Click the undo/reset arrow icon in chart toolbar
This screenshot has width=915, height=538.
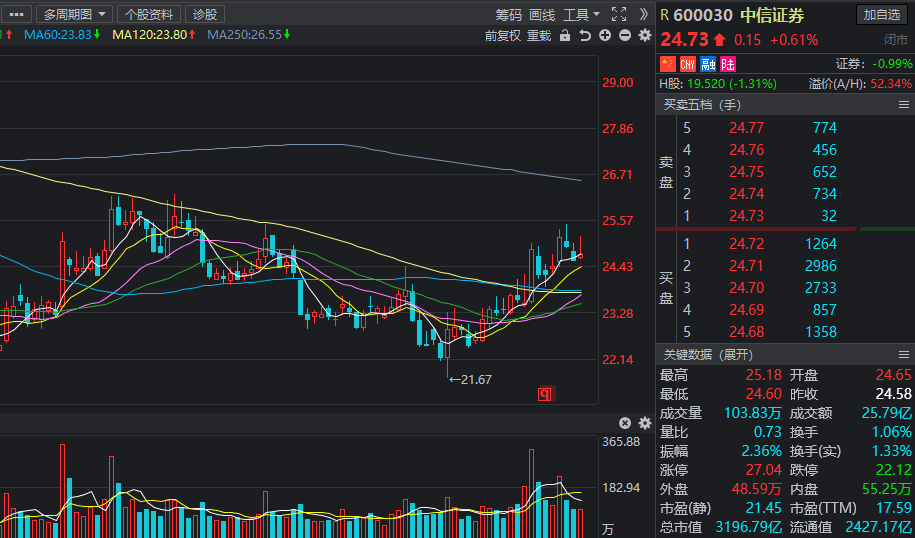585,36
